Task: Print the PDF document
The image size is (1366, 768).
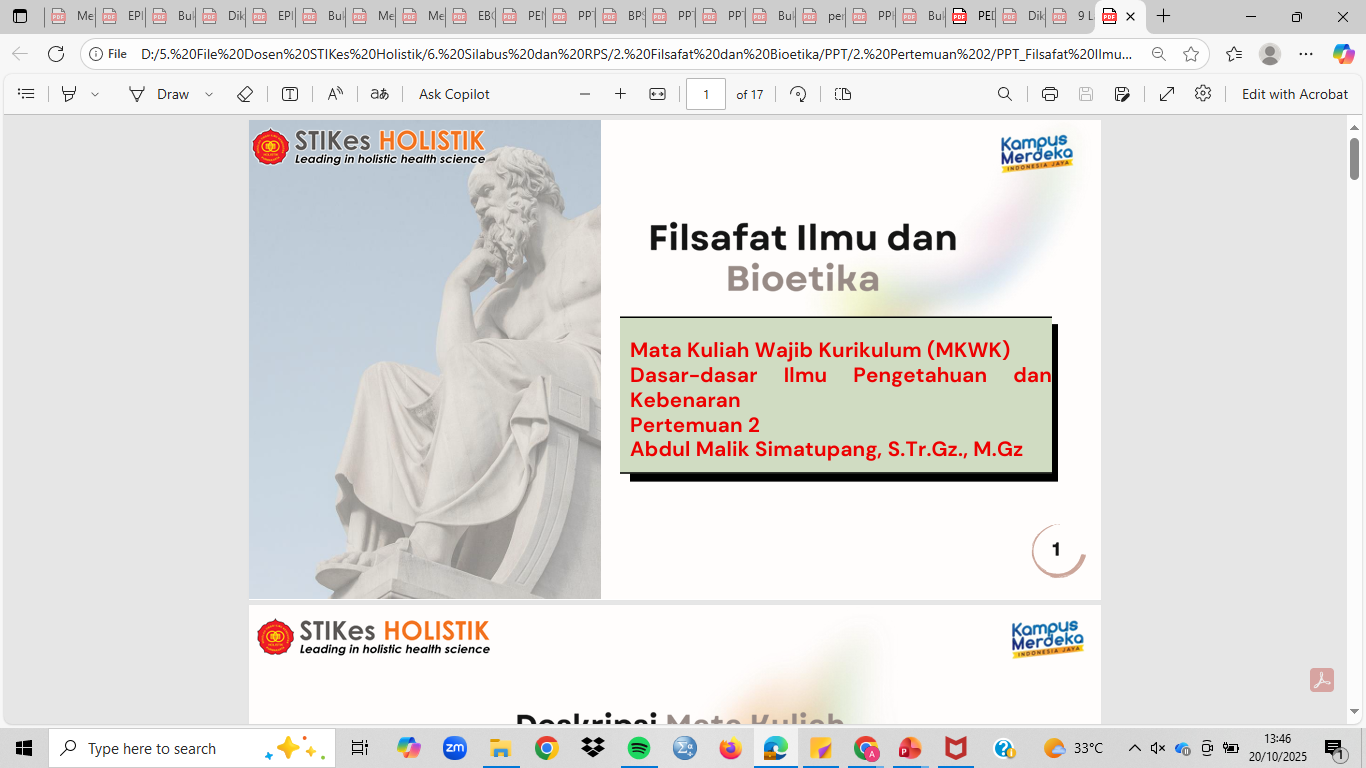Action: click(1049, 94)
